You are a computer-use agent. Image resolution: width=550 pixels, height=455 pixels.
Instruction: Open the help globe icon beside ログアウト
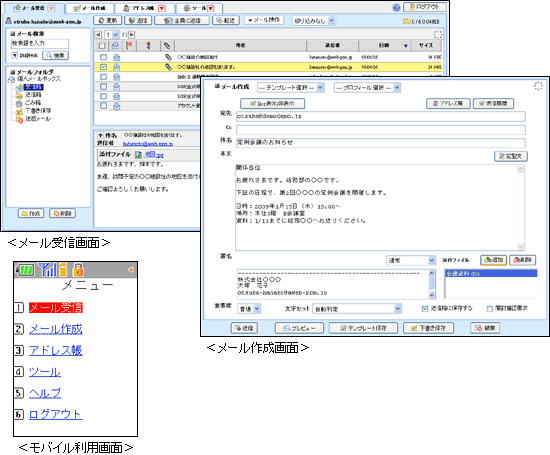[x=396, y=8]
